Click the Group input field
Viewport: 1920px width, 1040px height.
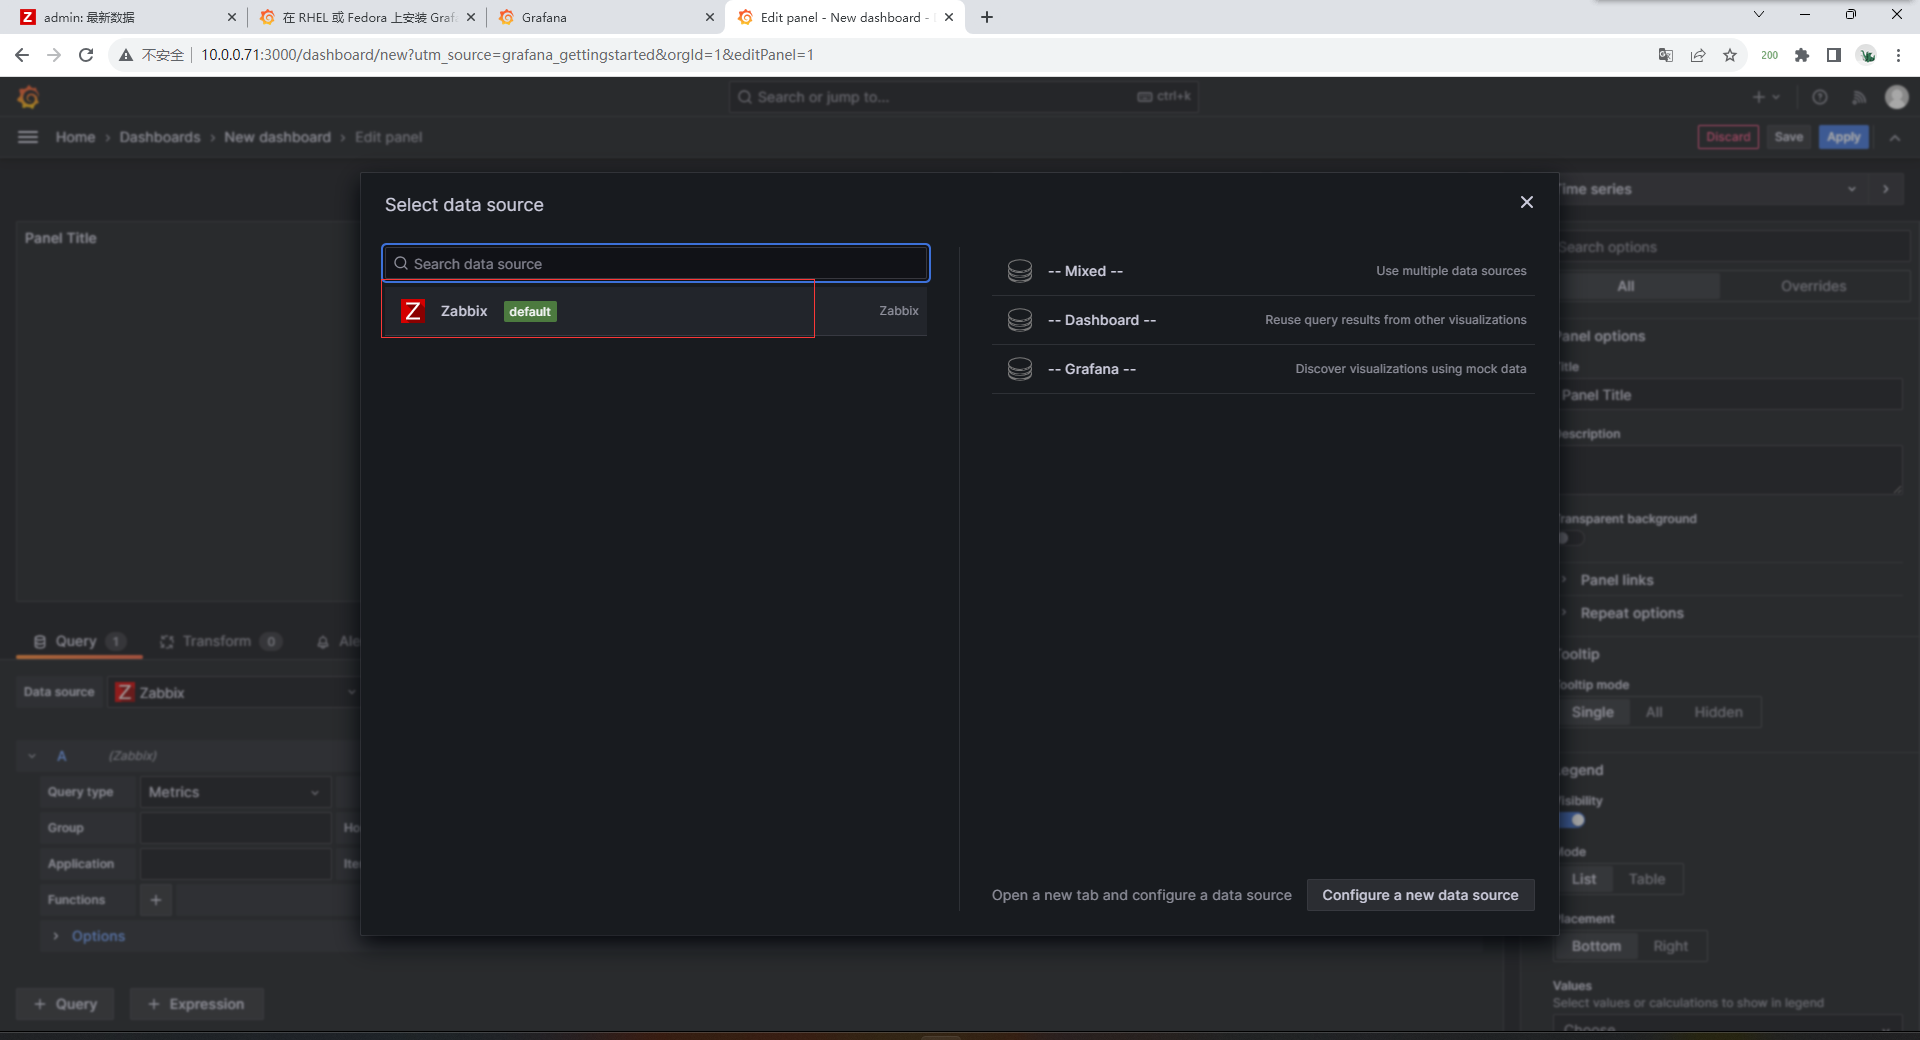click(x=235, y=828)
